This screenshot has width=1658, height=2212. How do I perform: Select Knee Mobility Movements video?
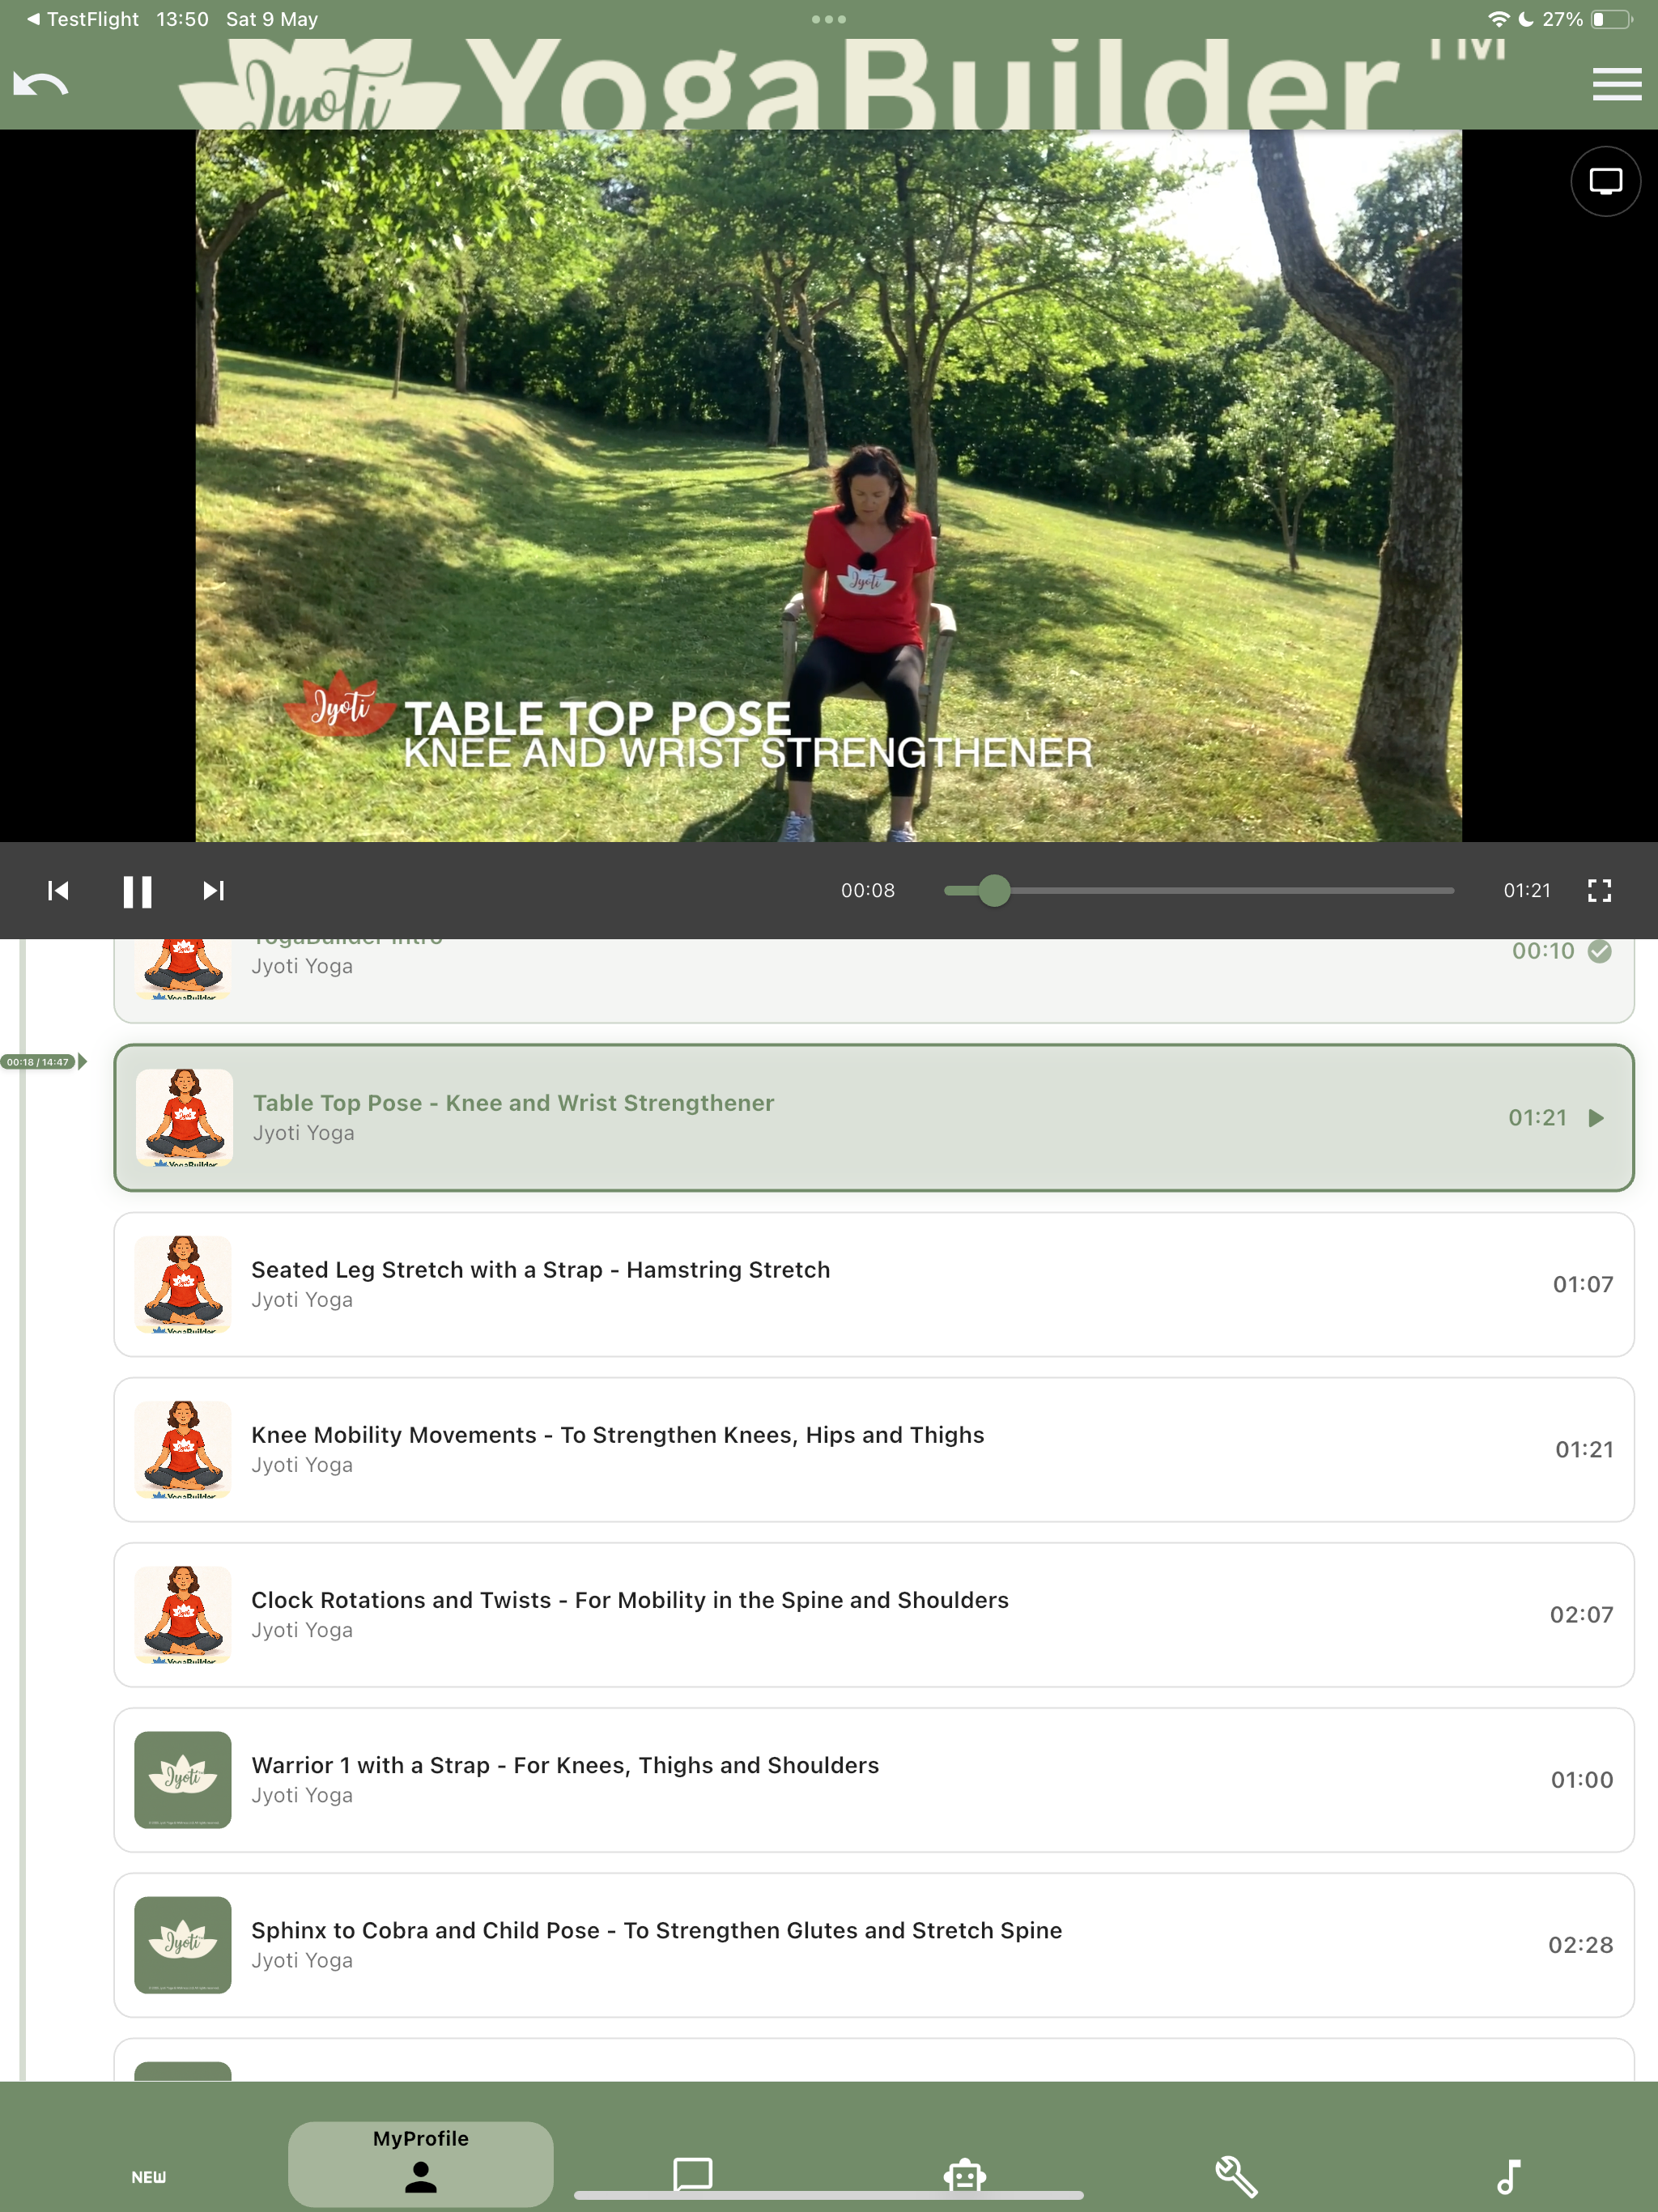pos(874,1449)
